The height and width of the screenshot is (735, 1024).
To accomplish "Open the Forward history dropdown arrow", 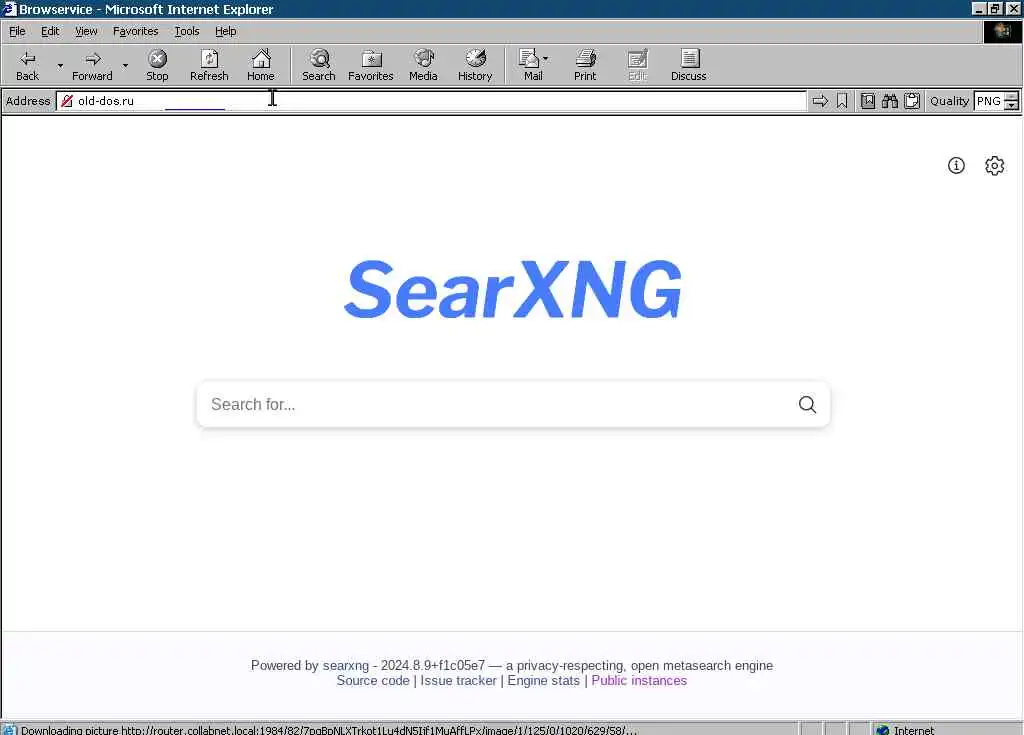I will point(125,65).
